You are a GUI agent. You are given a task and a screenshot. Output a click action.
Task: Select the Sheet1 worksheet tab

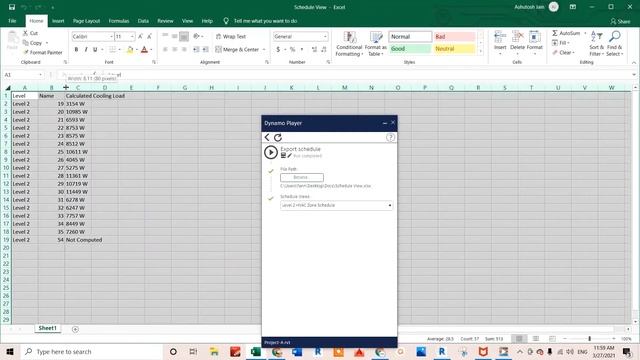[x=47, y=328]
